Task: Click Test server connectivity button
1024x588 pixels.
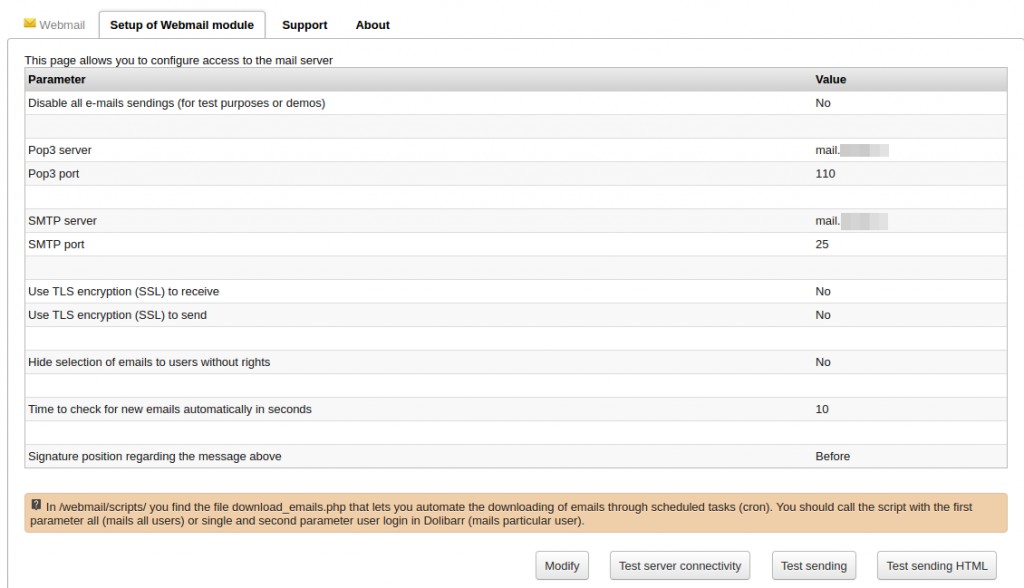Action: pyautogui.click(x=680, y=566)
